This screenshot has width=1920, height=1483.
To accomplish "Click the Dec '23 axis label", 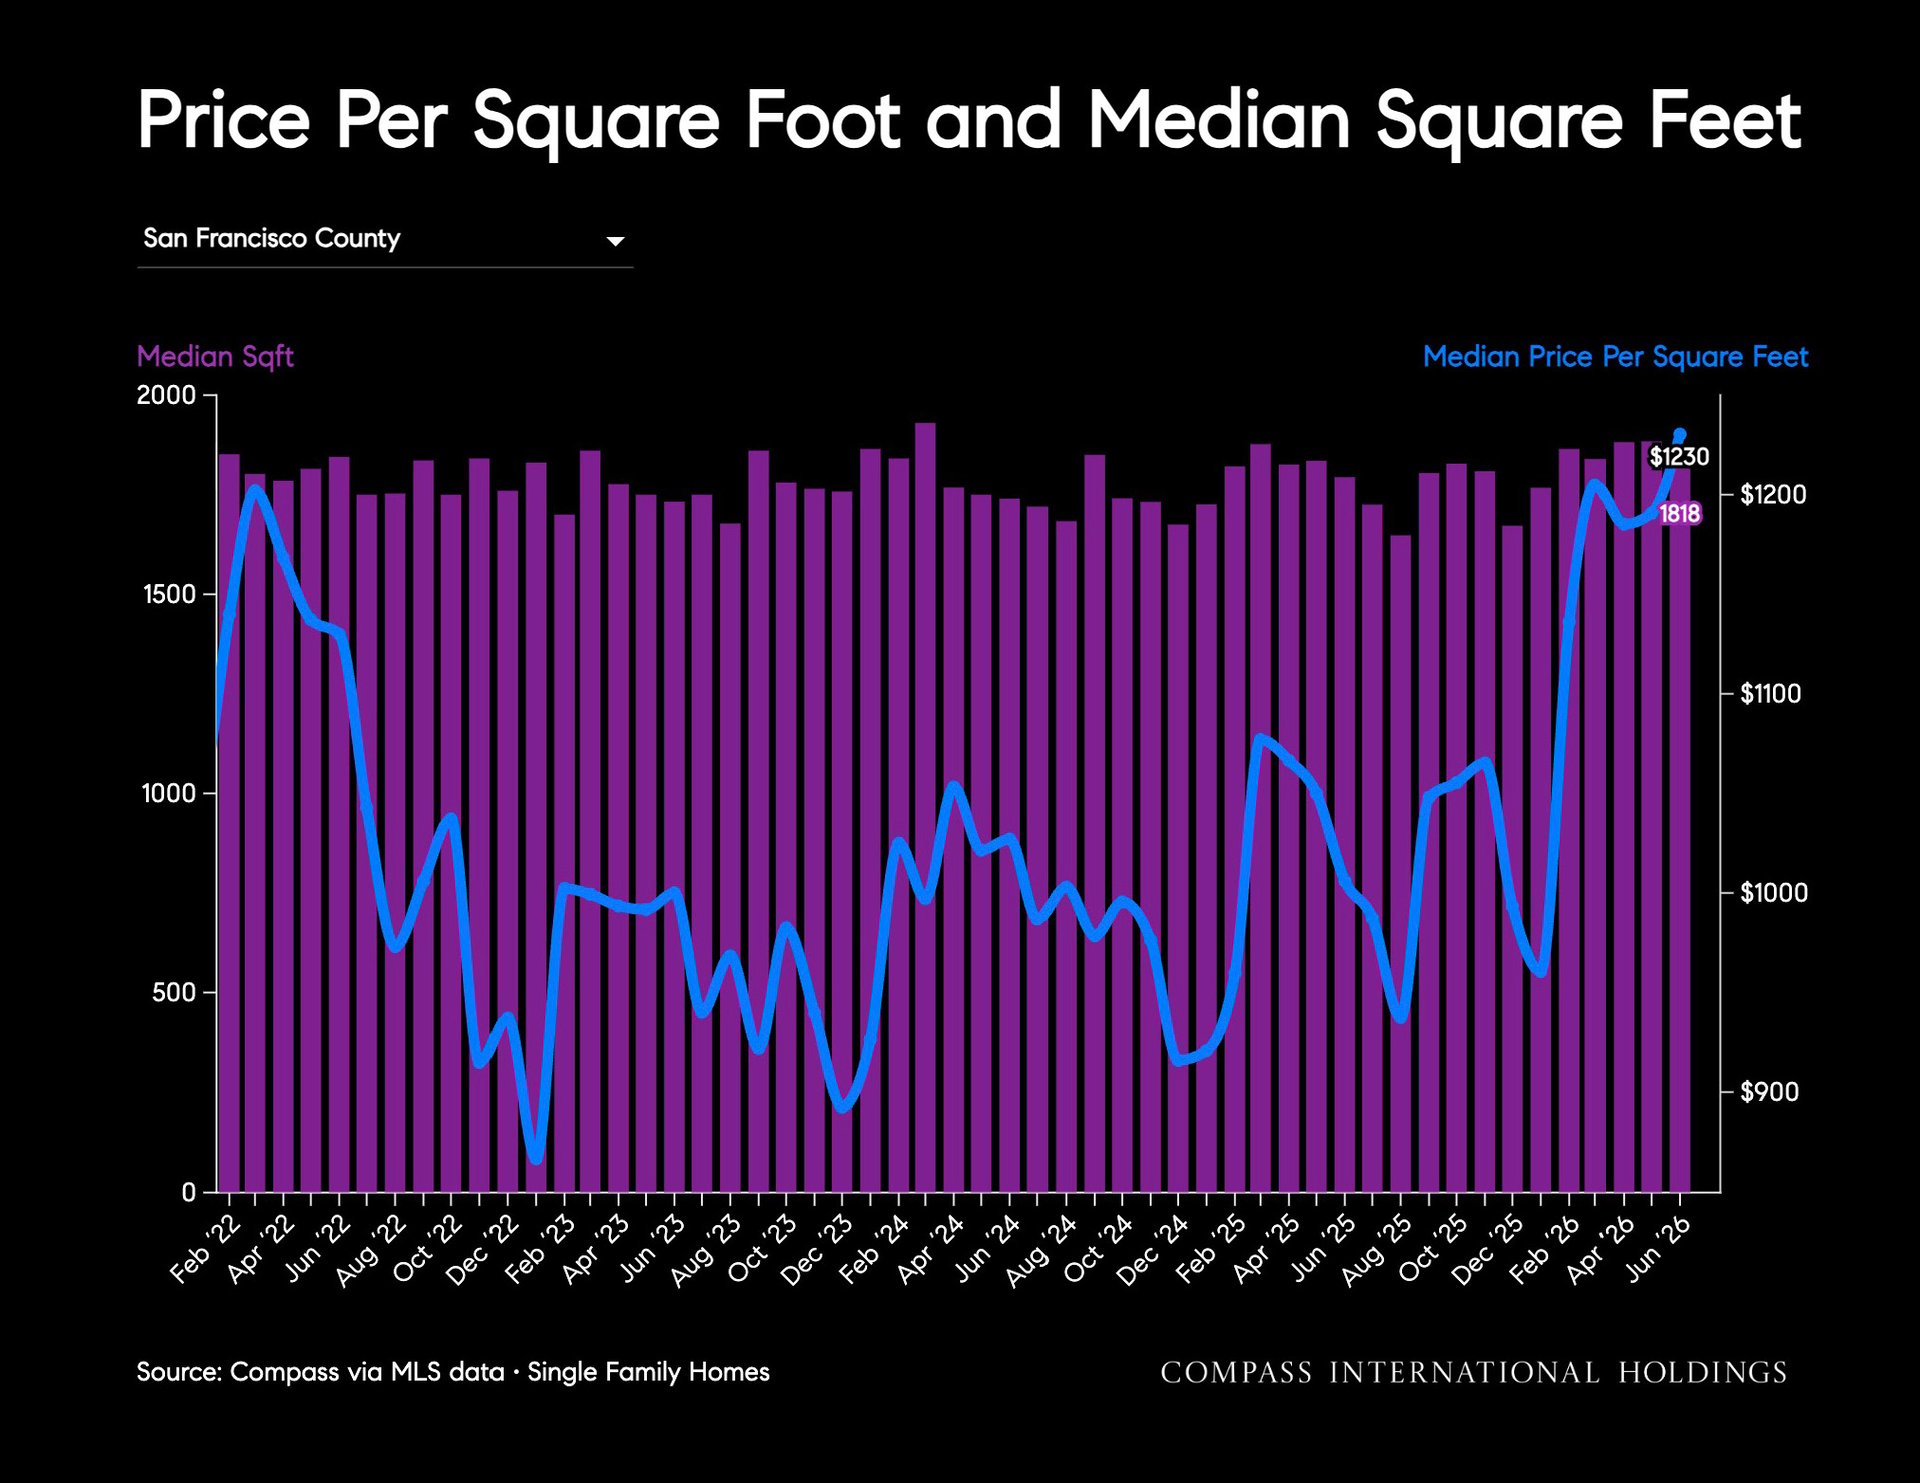I will (817, 1250).
